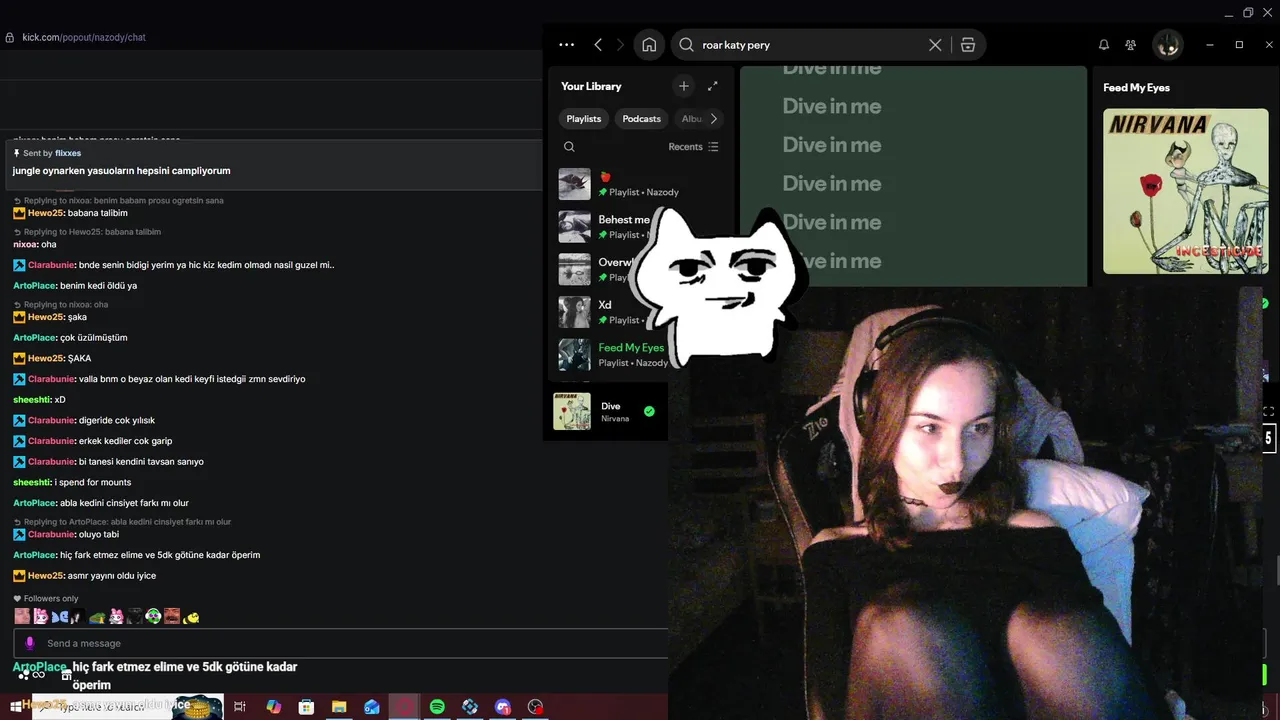
Task: Filter library by Albums chip
Action: coord(692,119)
